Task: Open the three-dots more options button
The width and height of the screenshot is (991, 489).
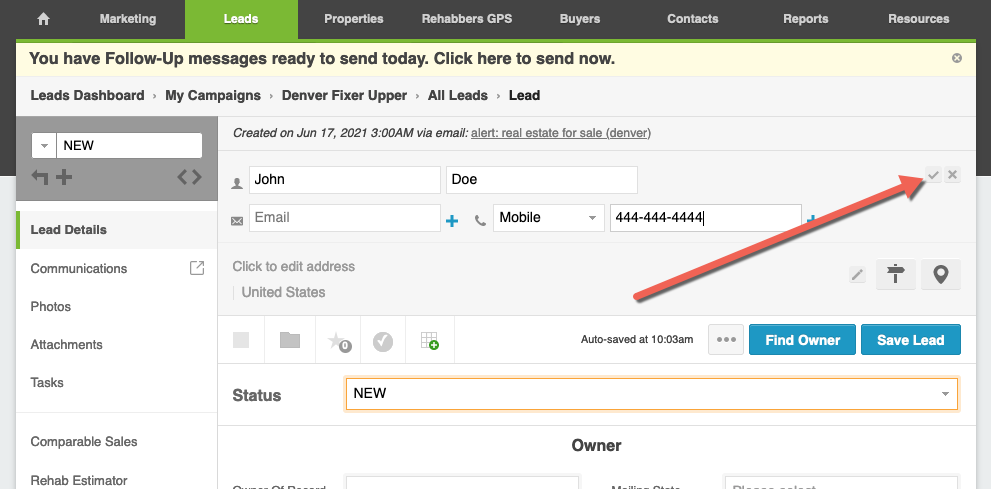Action: (726, 339)
